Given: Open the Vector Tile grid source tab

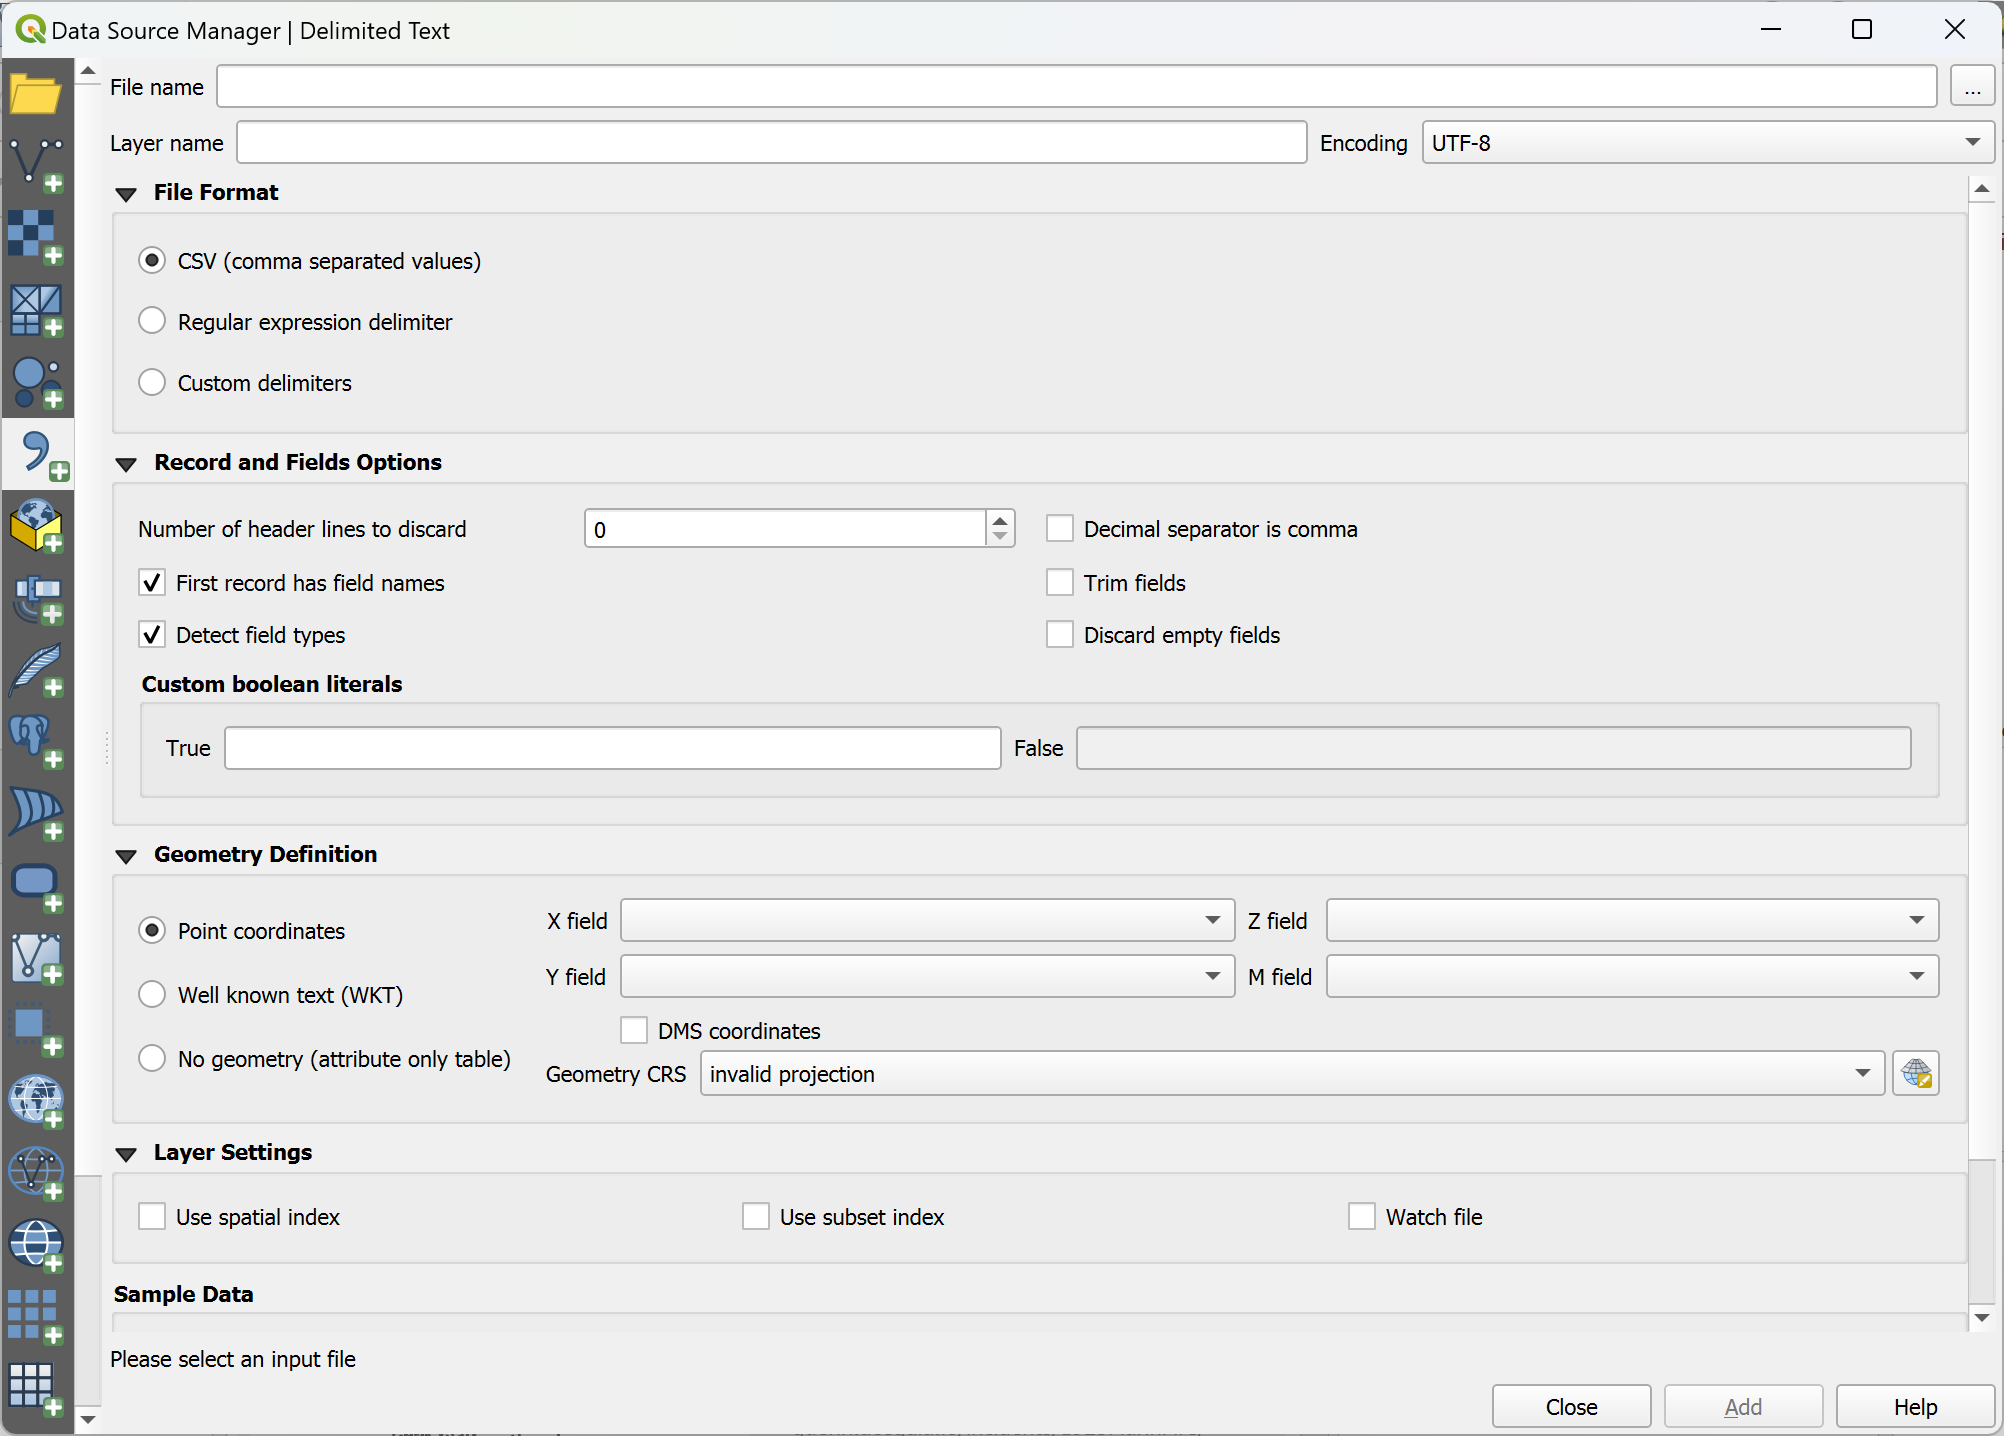Looking at the screenshot, I should pyautogui.click(x=37, y=1390).
